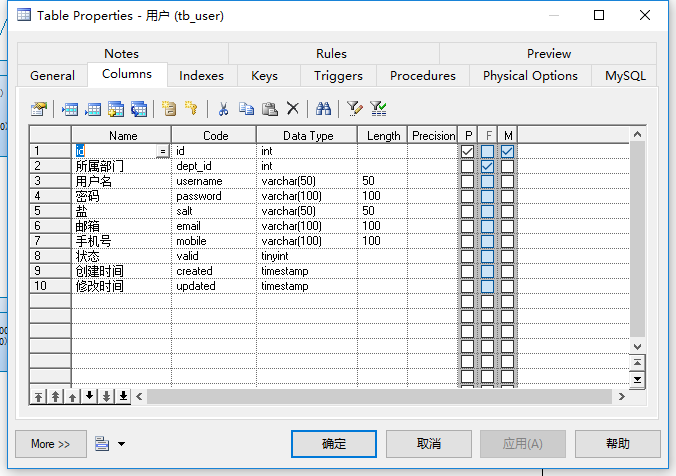Select row header number 5
Image resolution: width=676 pixels, height=476 pixels.
click(50, 211)
